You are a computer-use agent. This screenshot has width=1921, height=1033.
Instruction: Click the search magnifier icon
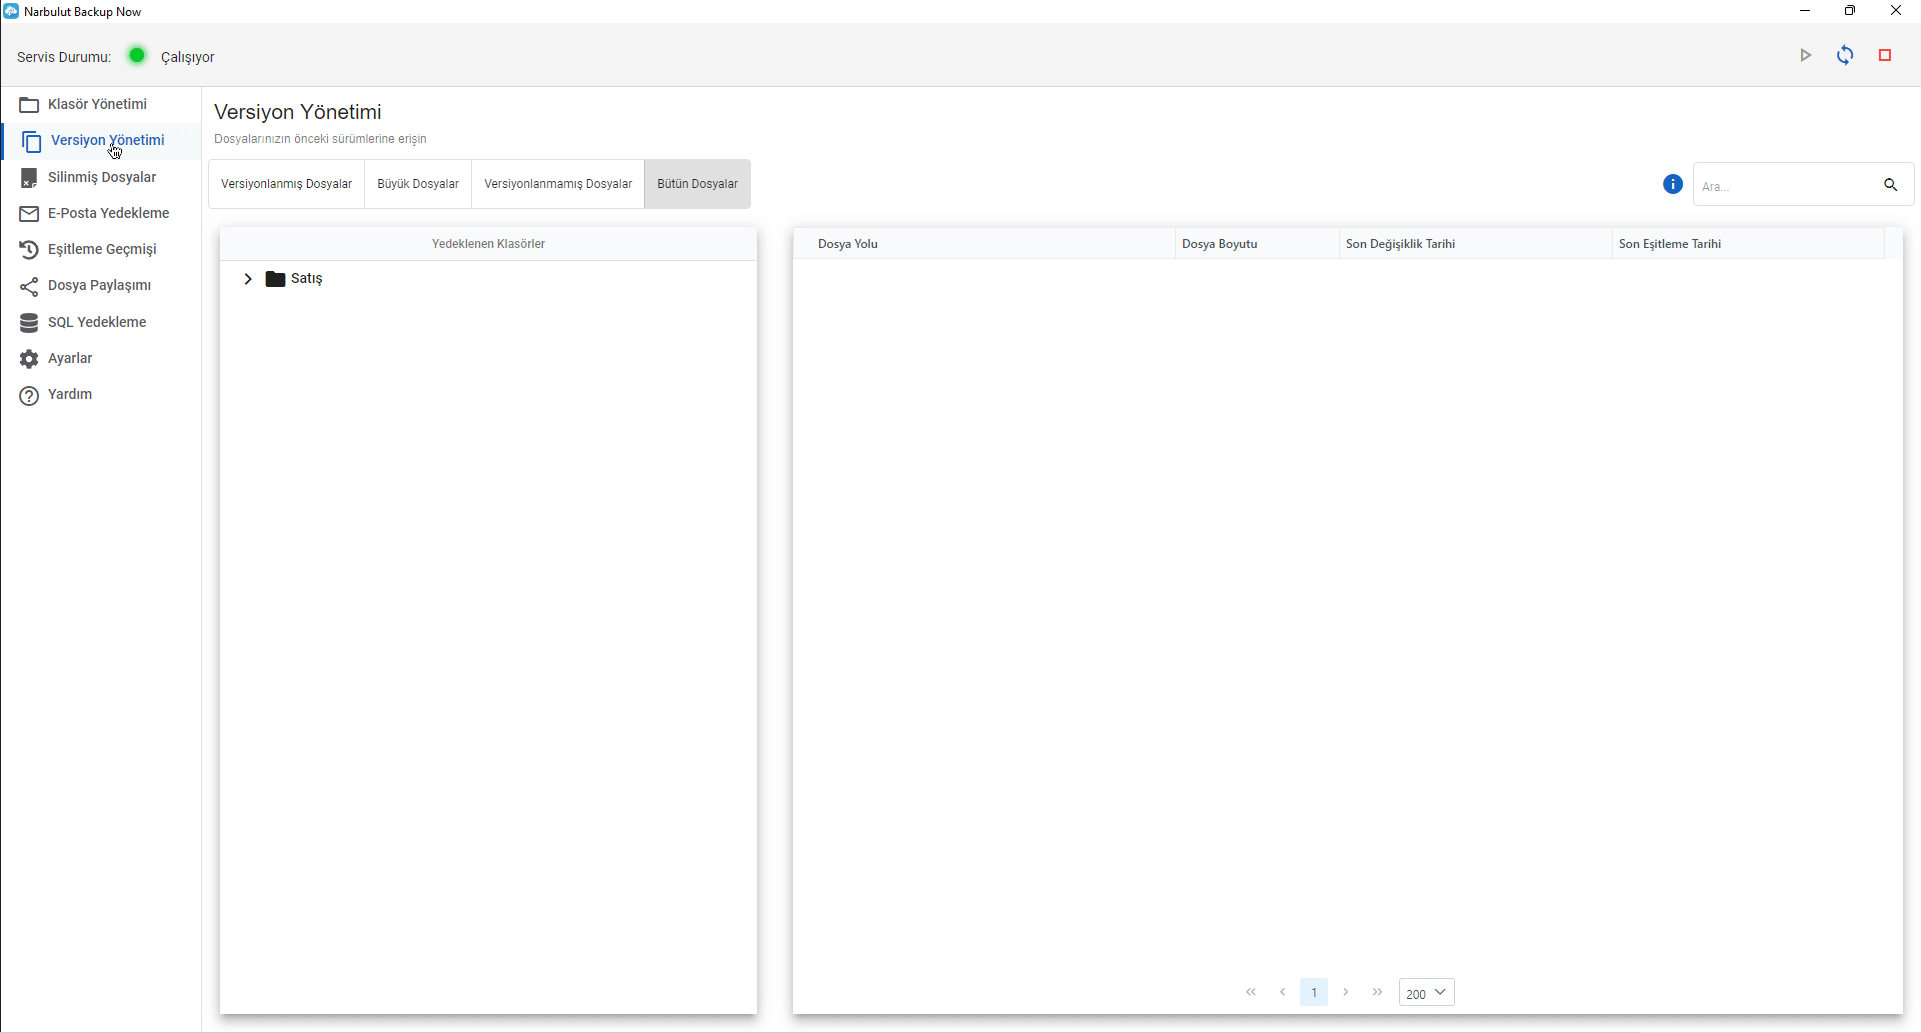point(1890,185)
